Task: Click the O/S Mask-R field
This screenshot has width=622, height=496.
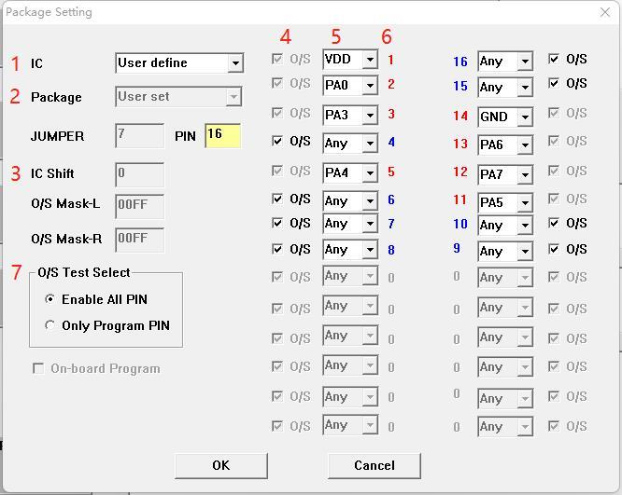Action: click(140, 240)
